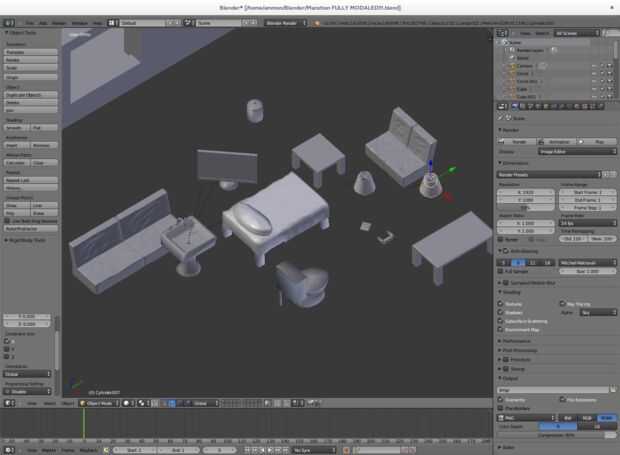
Task: Open the PNG file format dropdown
Action: click(x=527, y=418)
